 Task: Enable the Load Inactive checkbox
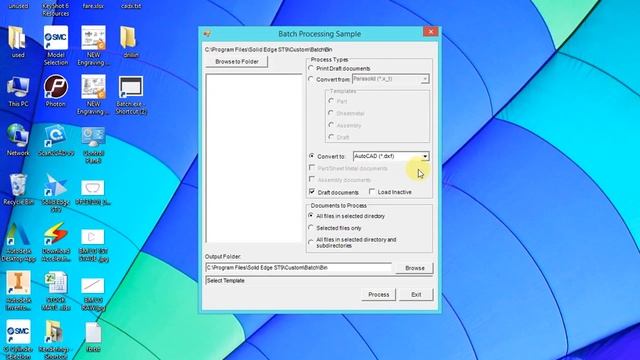point(372,191)
